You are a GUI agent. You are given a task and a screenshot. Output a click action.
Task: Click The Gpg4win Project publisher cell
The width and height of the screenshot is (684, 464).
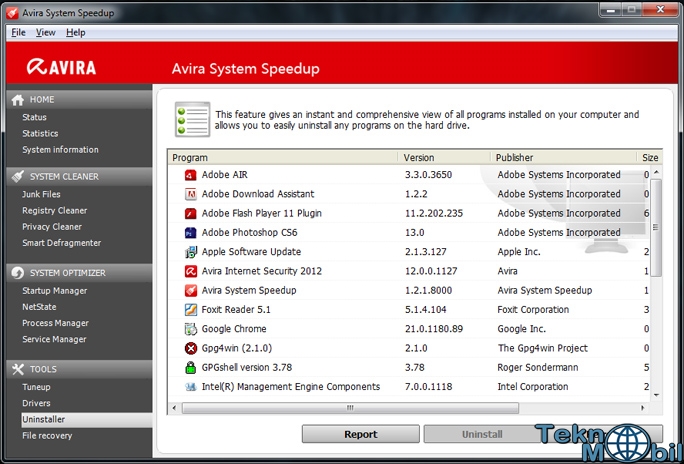pos(543,348)
